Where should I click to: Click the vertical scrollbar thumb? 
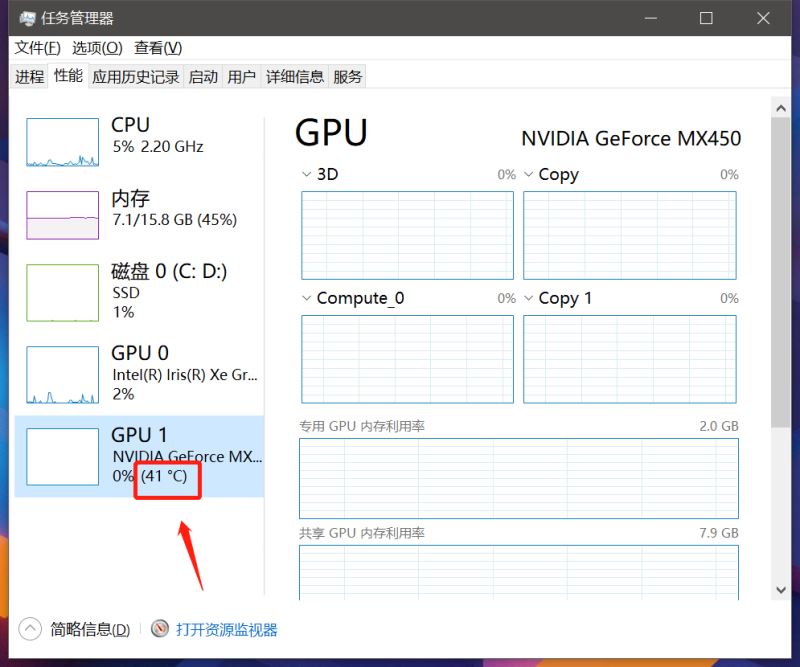[x=781, y=273]
